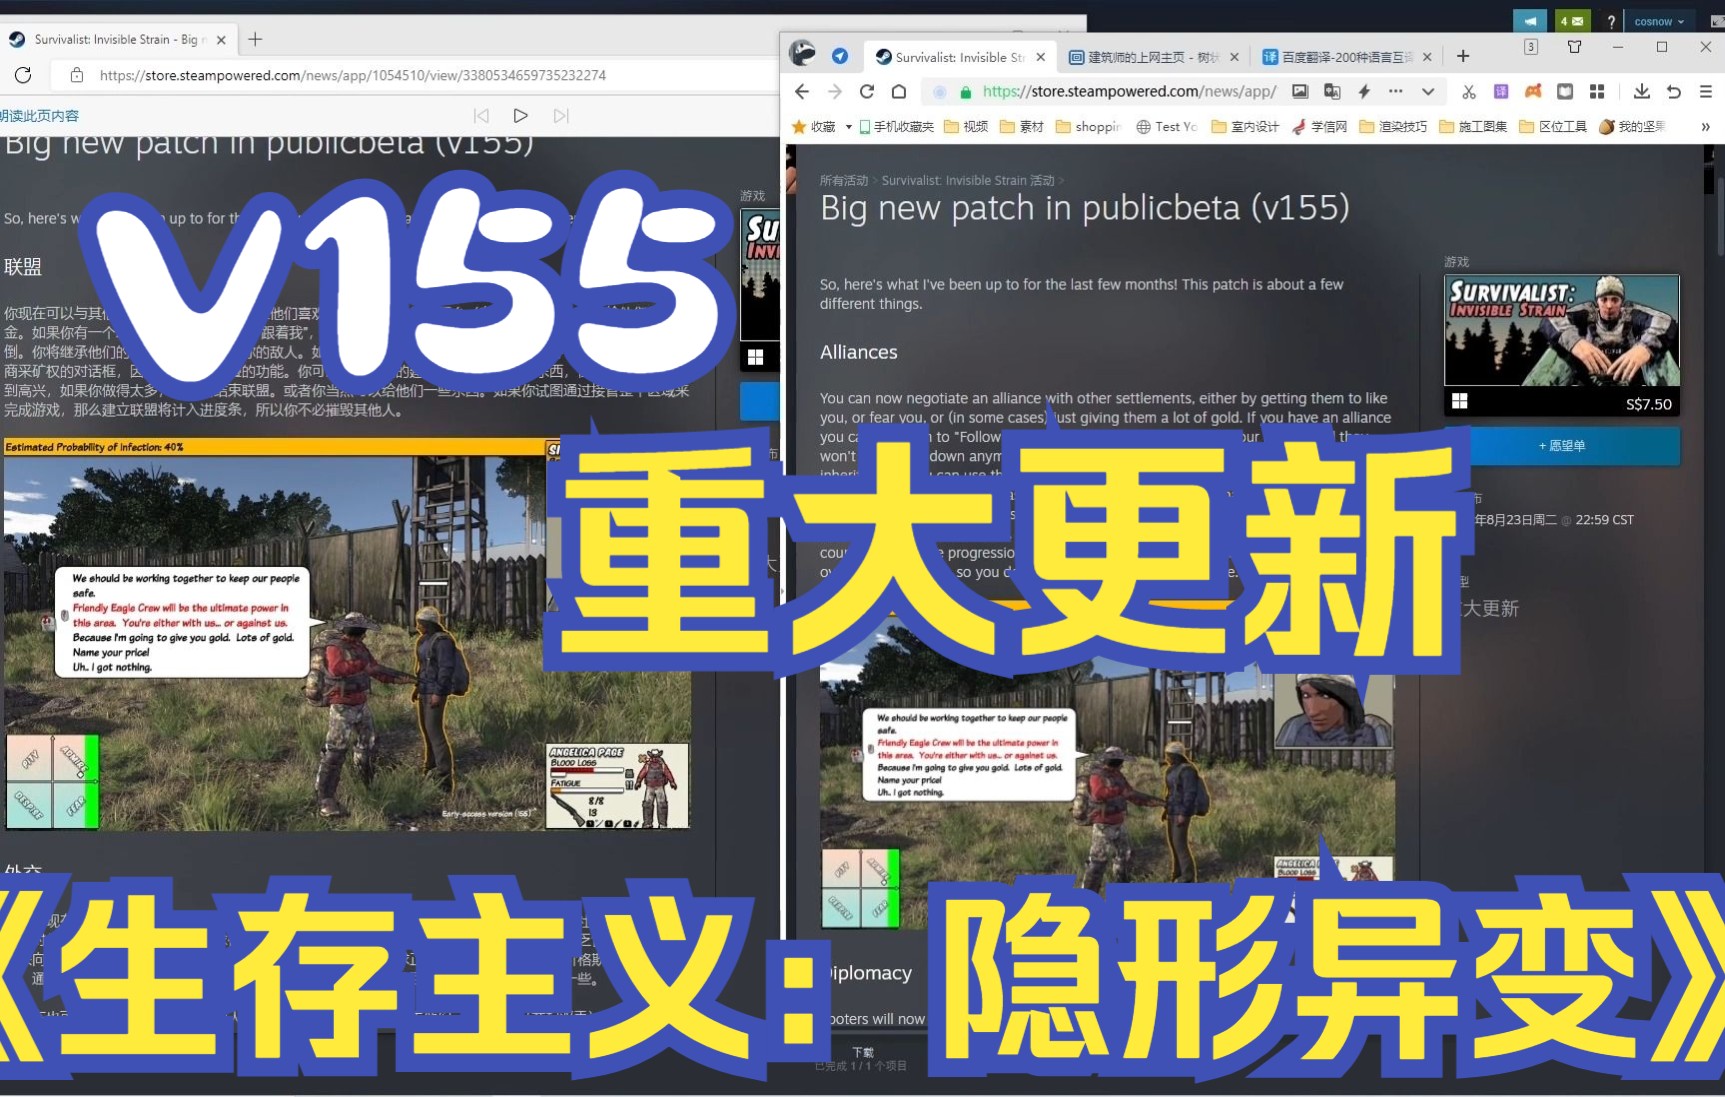Open the 手机收藏夹 bookmark

(896, 126)
